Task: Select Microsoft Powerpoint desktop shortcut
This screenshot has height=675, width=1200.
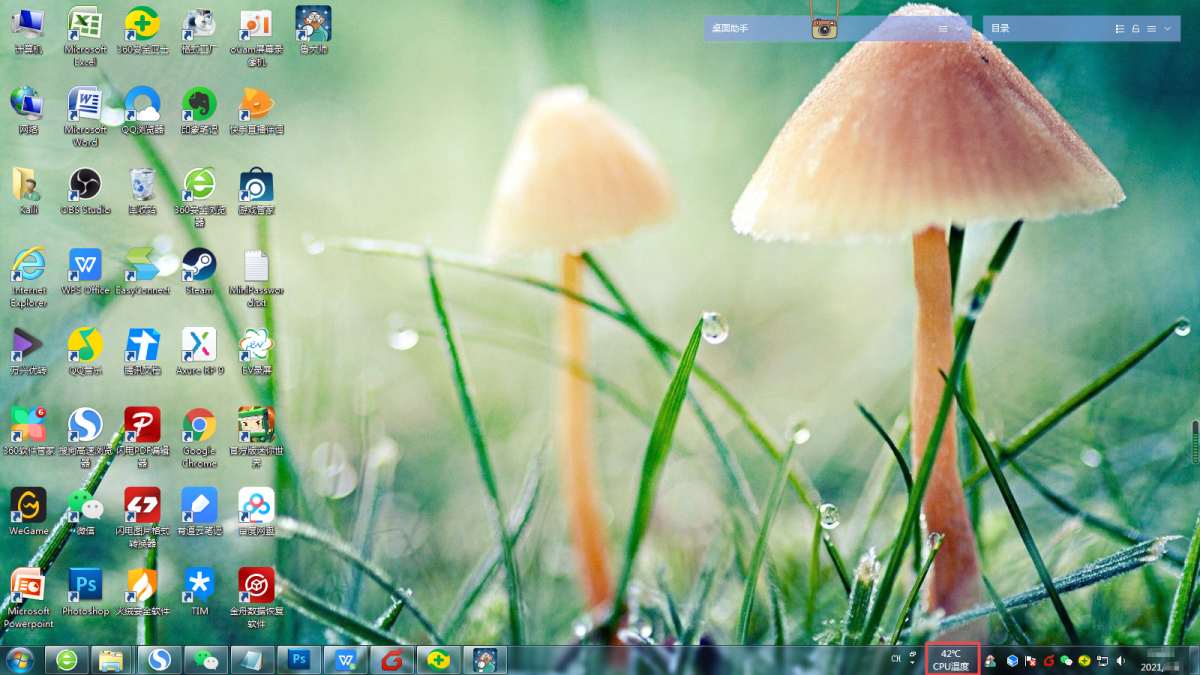Action: click(x=28, y=598)
